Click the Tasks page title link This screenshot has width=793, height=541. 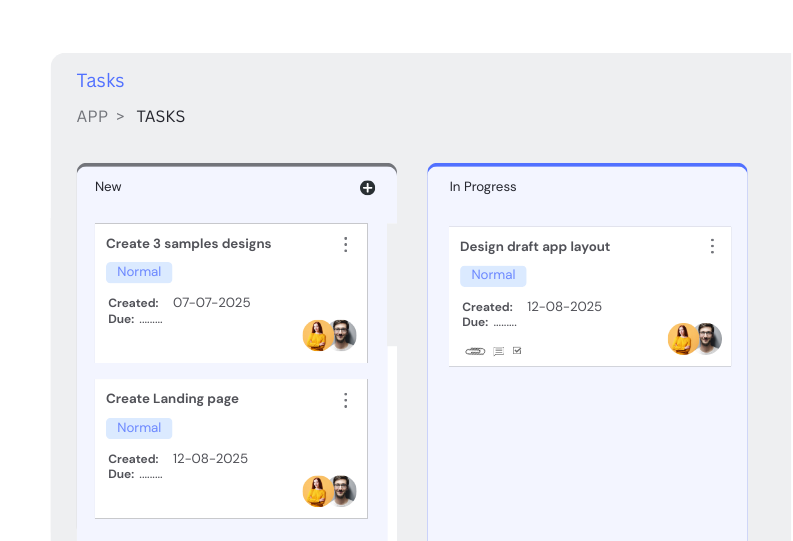100,80
